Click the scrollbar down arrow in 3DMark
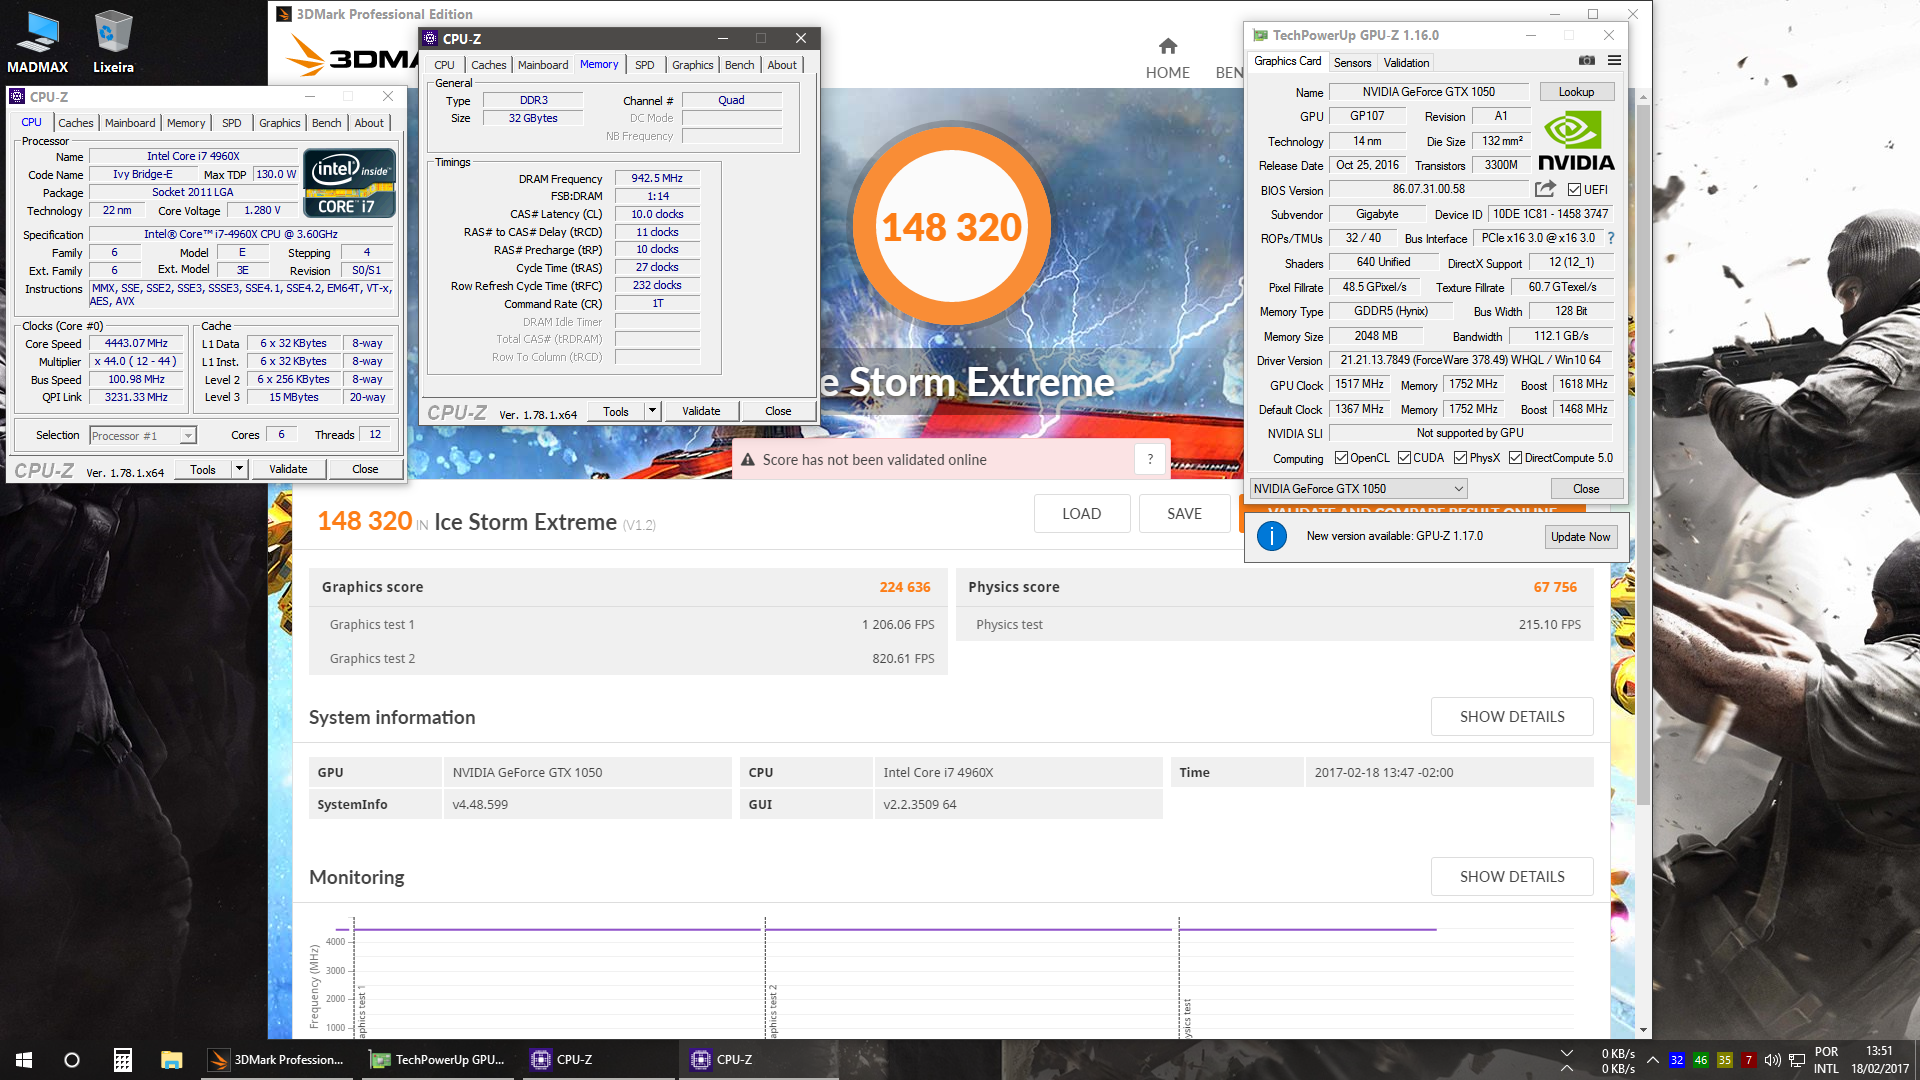Image resolution: width=1920 pixels, height=1080 pixels. click(x=1642, y=1029)
